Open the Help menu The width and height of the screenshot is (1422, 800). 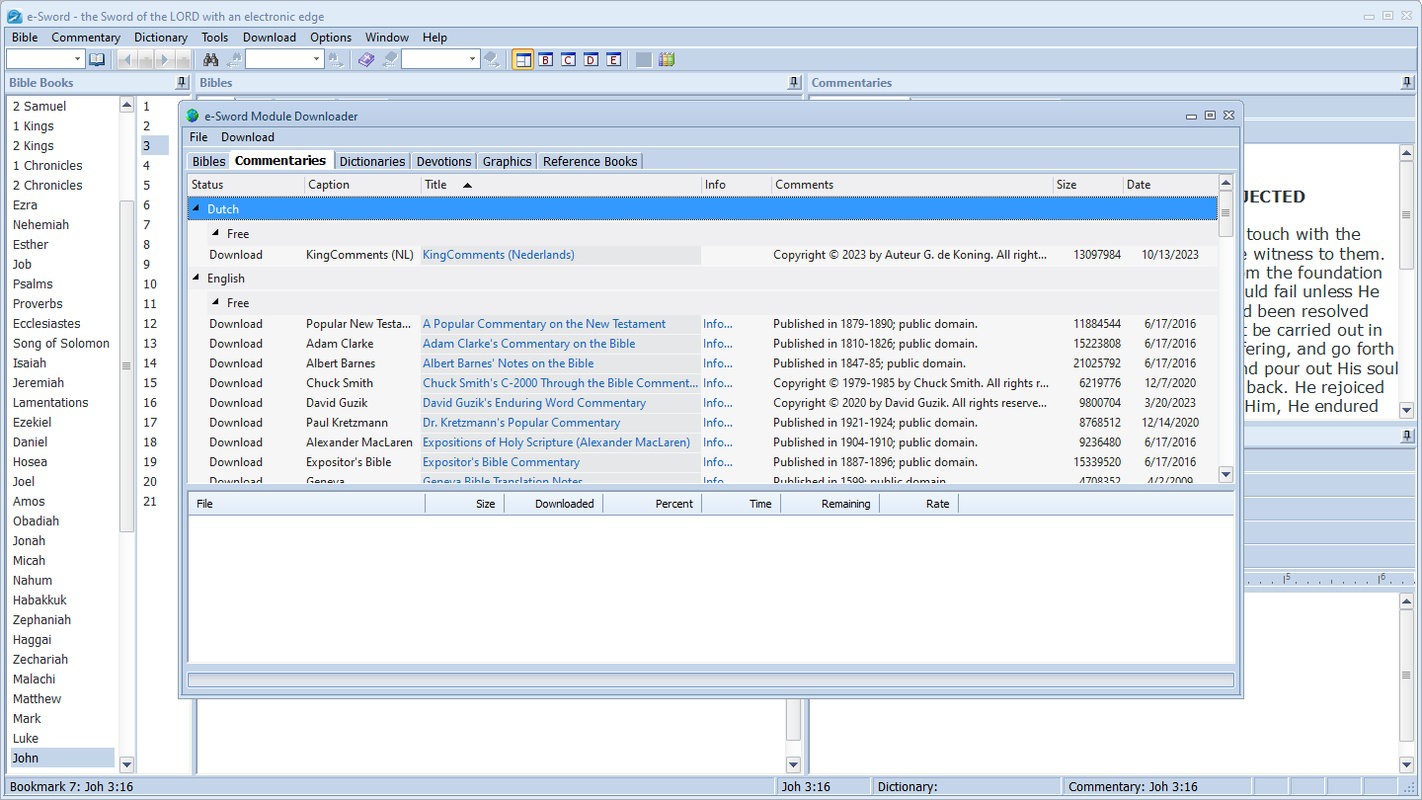tap(435, 37)
